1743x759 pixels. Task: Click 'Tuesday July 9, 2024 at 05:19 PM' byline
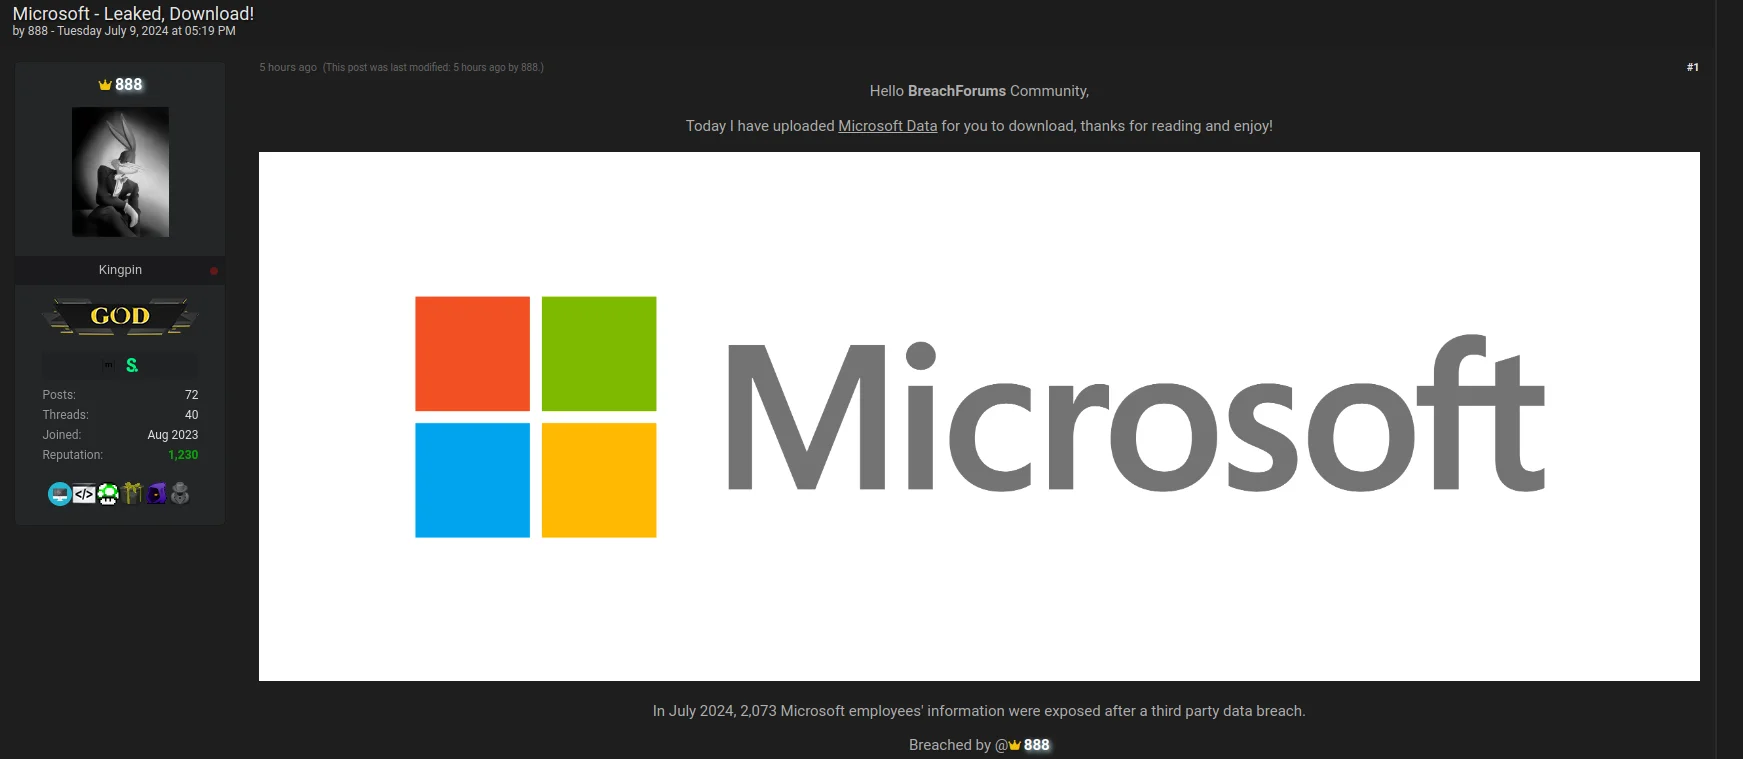pos(146,31)
